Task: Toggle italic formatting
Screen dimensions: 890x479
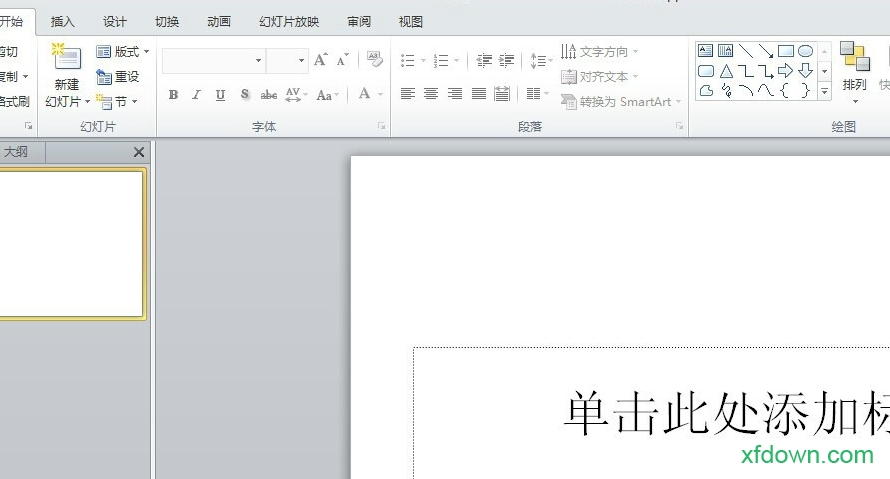Action: pos(196,95)
